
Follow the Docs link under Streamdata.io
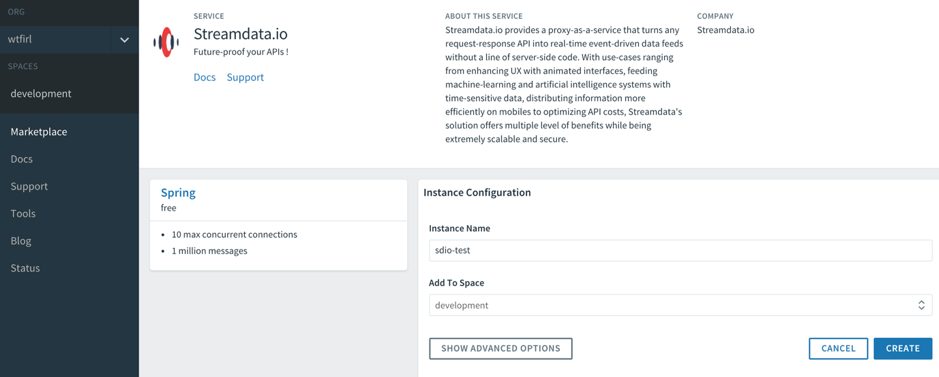(x=205, y=77)
